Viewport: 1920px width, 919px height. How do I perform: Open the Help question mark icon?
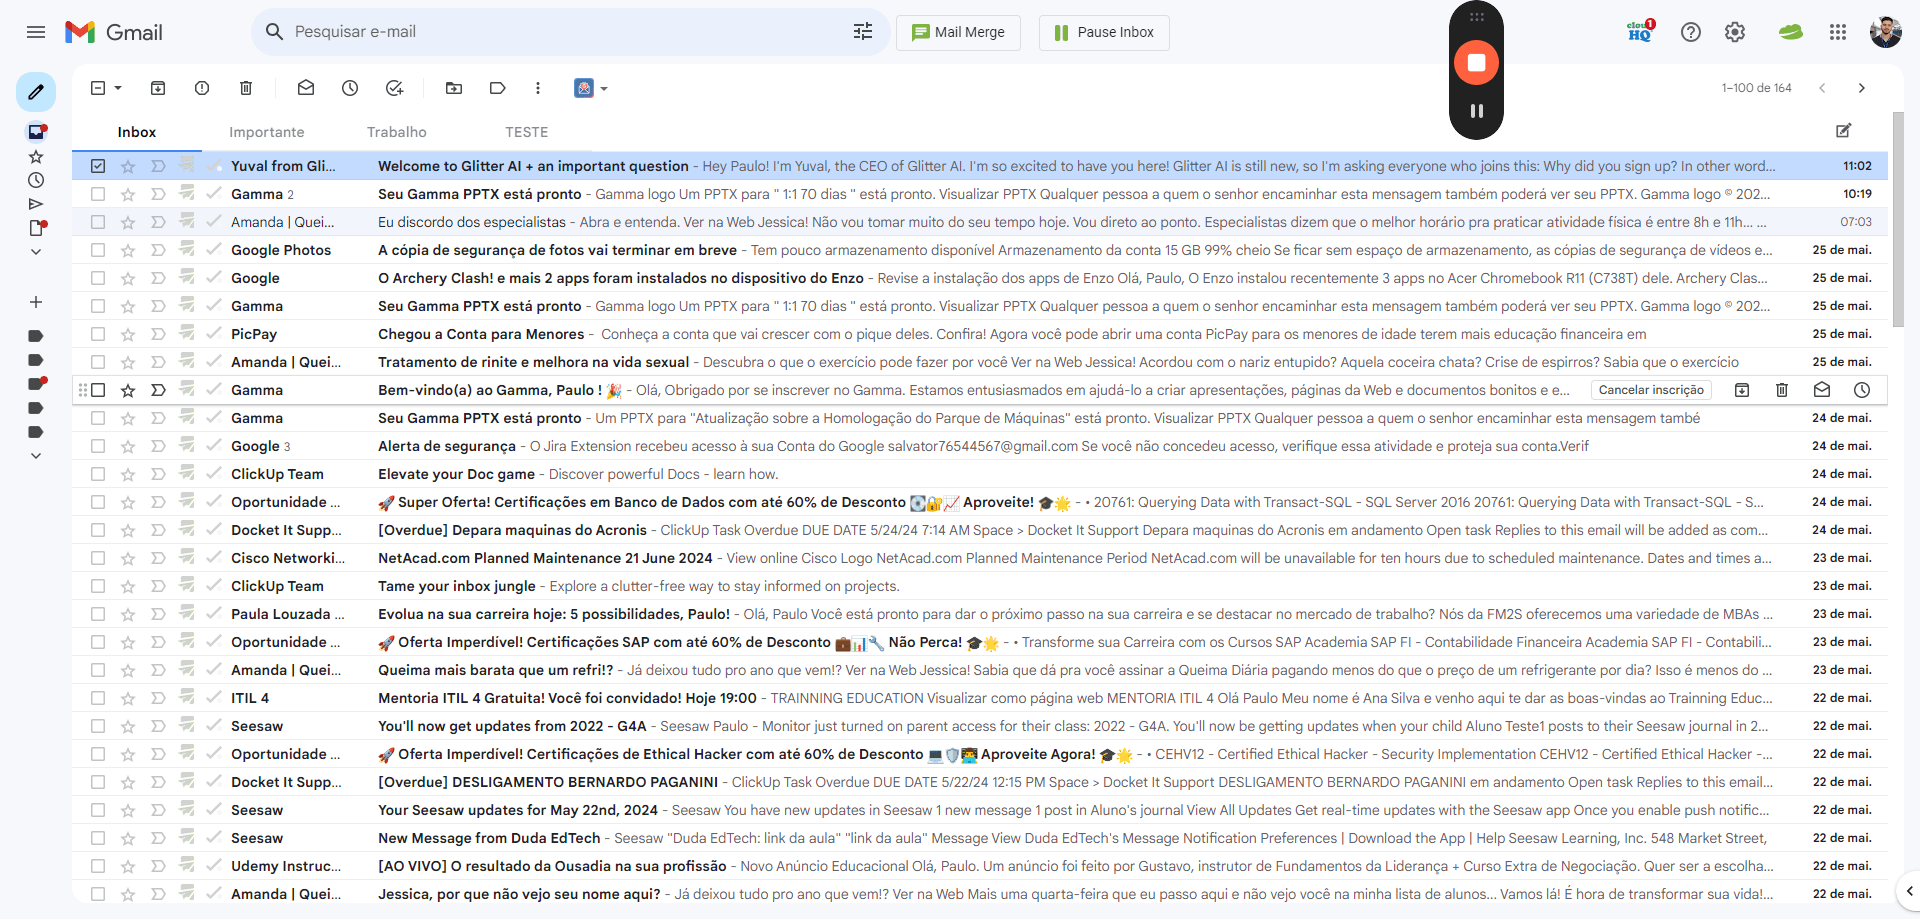tap(1691, 32)
